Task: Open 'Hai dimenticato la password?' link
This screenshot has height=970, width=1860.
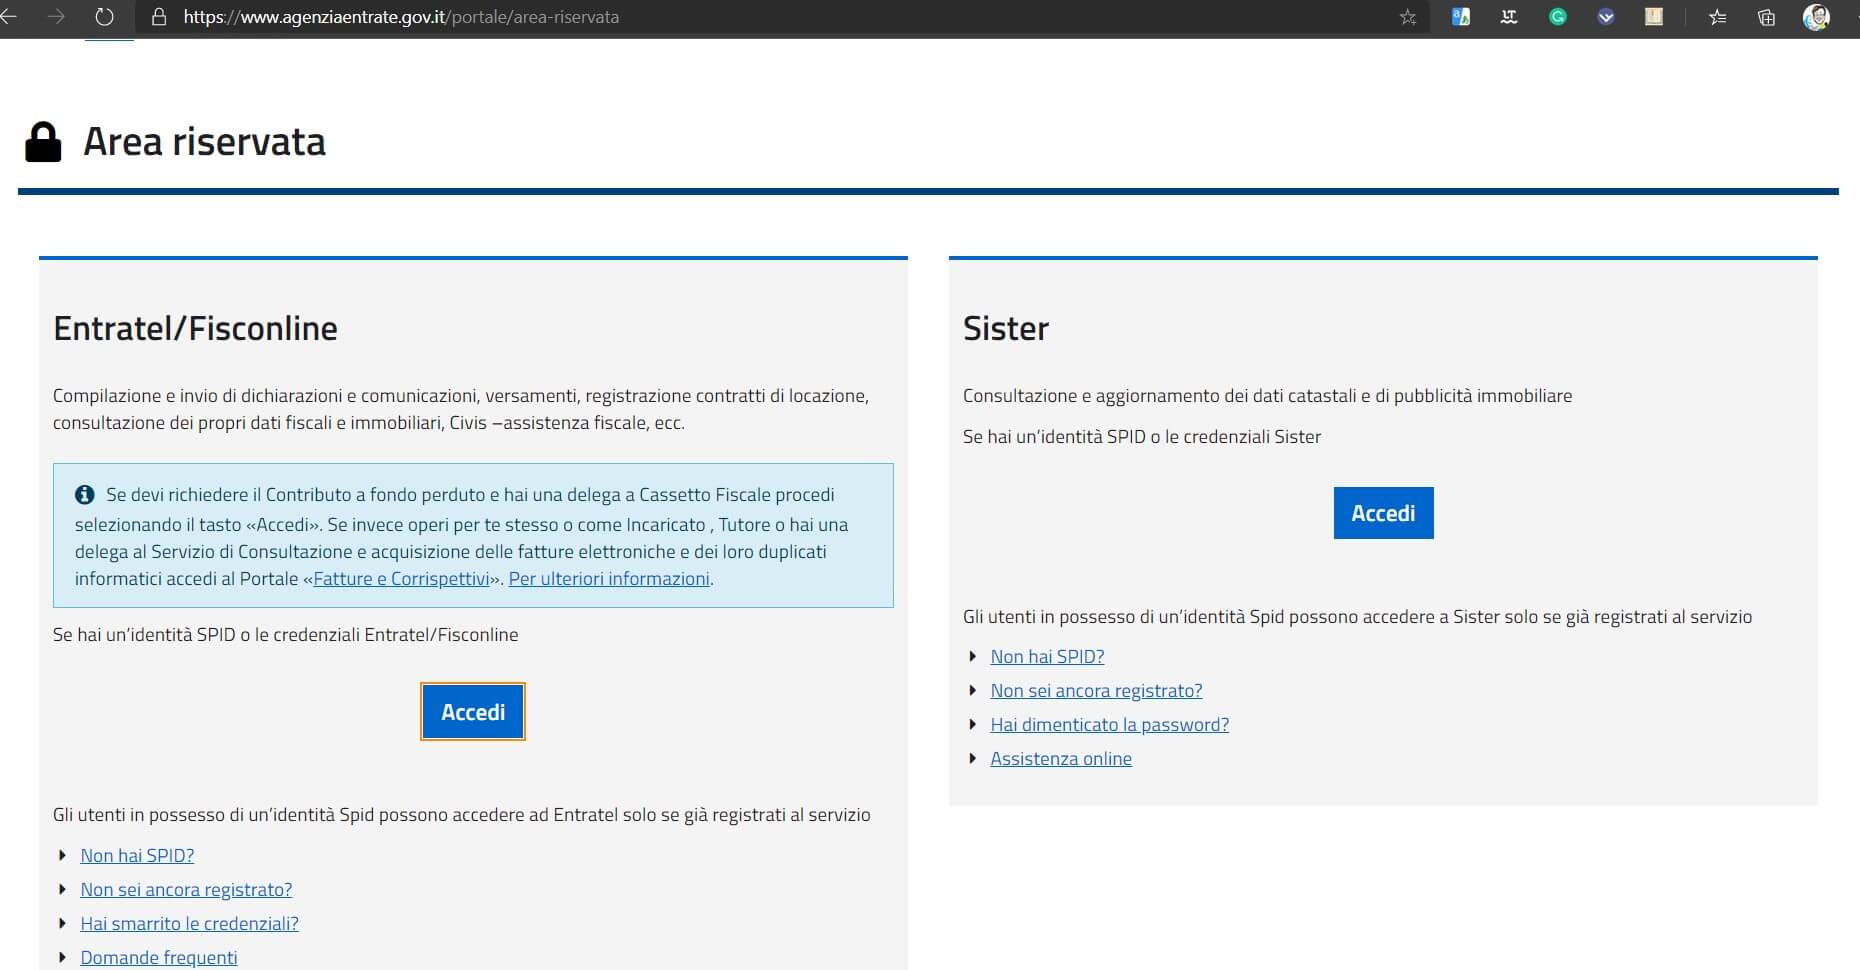Action: coord(1109,725)
